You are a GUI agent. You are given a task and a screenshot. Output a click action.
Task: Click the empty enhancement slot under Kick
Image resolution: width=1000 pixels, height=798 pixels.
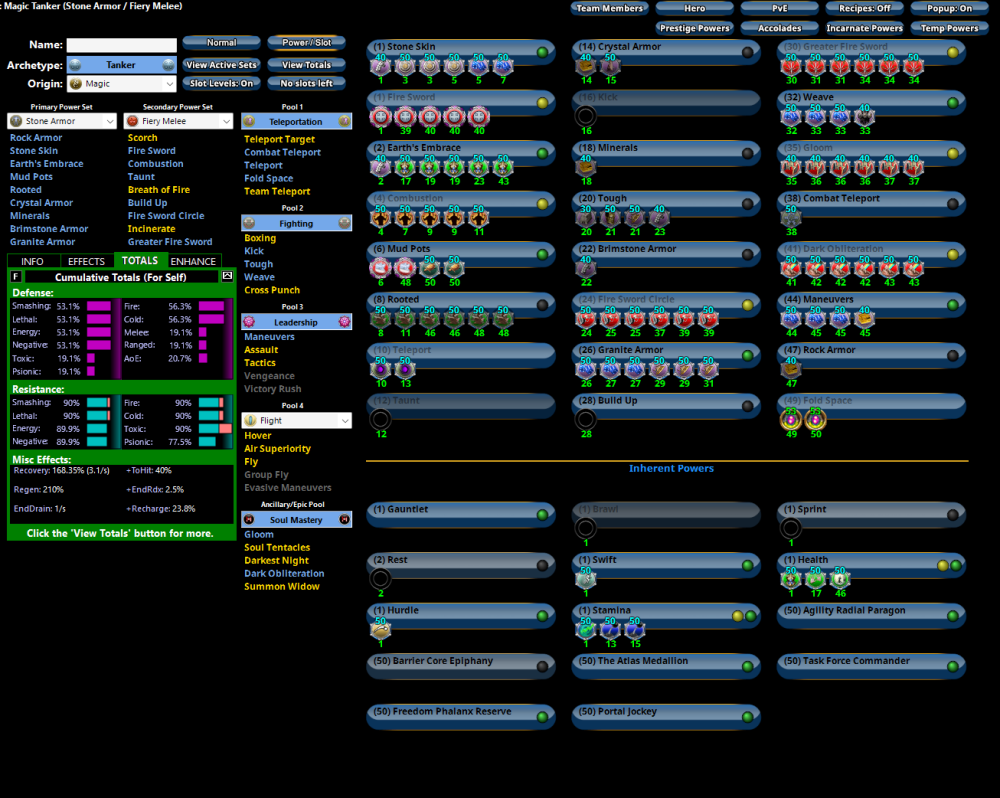pyautogui.click(x=586, y=116)
